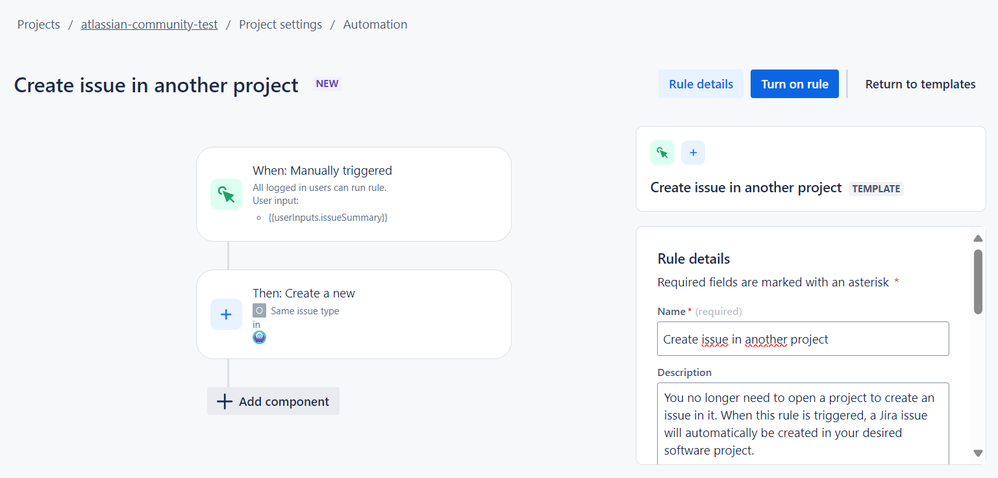The height and width of the screenshot is (478, 998).
Task: Click Return to templates
Action: [x=920, y=84]
